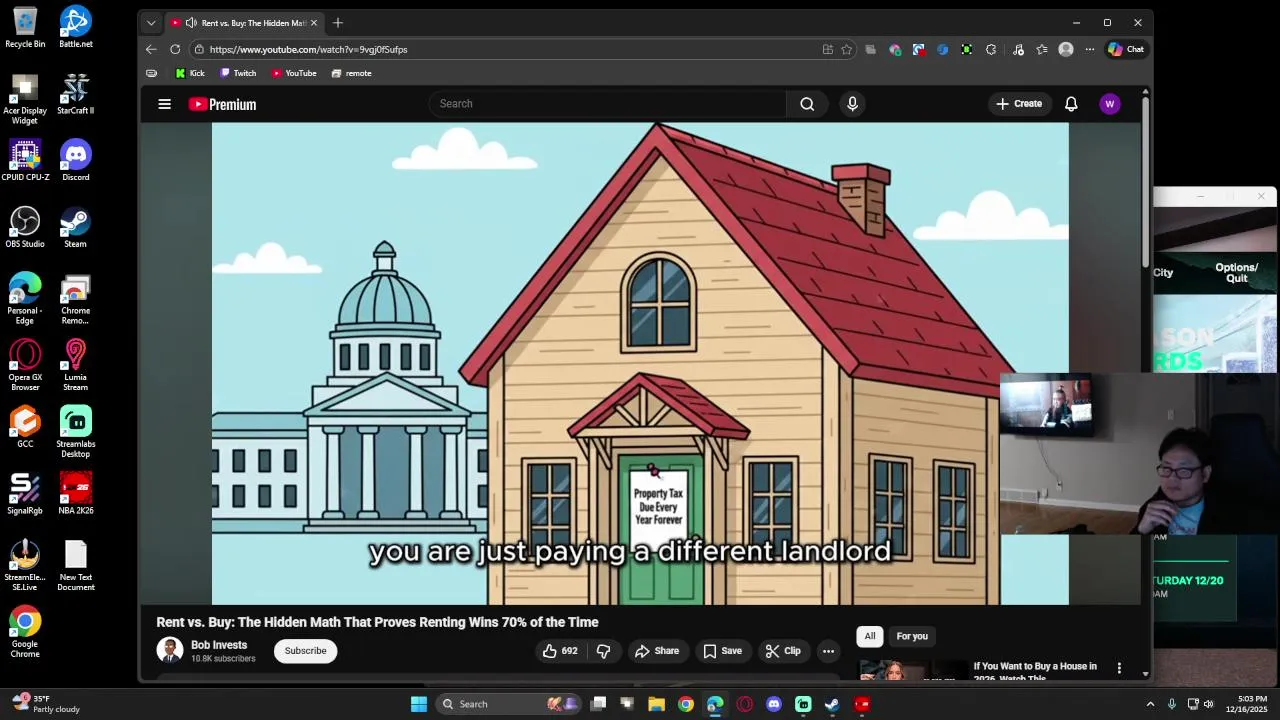This screenshot has width=1280, height=720.
Task: Click the YouTube Premium logo
Action: click(x=222, y=104)
